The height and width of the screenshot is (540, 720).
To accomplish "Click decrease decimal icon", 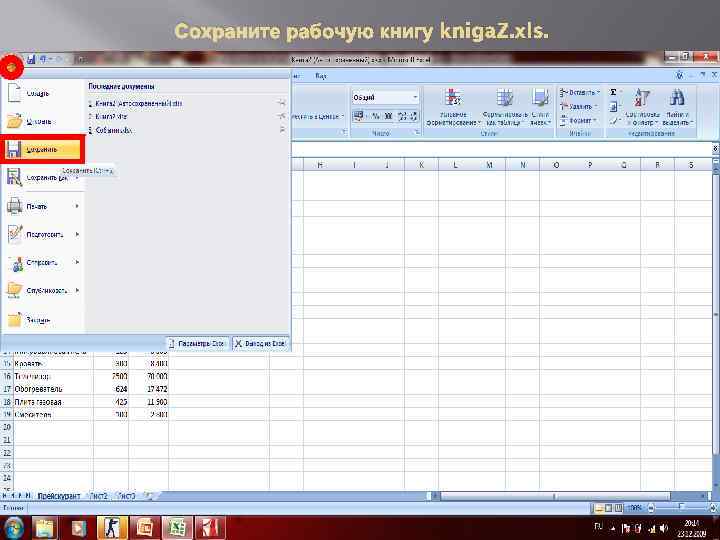I will pos(413,116).
